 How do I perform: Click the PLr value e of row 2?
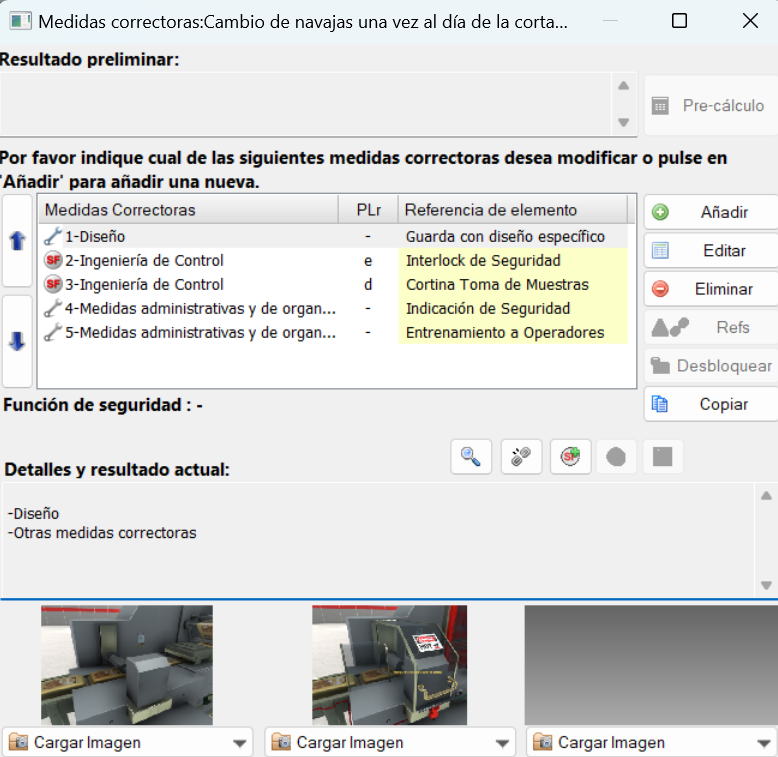pos(368,260)
